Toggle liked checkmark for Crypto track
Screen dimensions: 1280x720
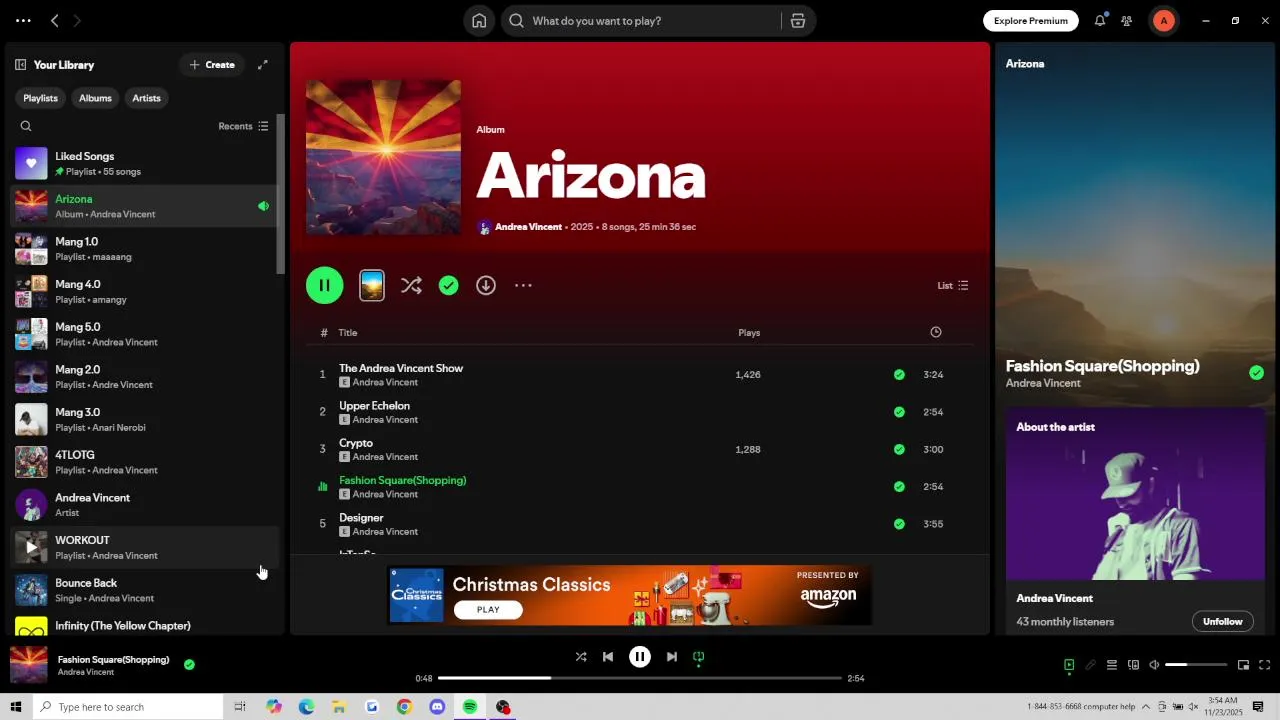click(899, 449)
